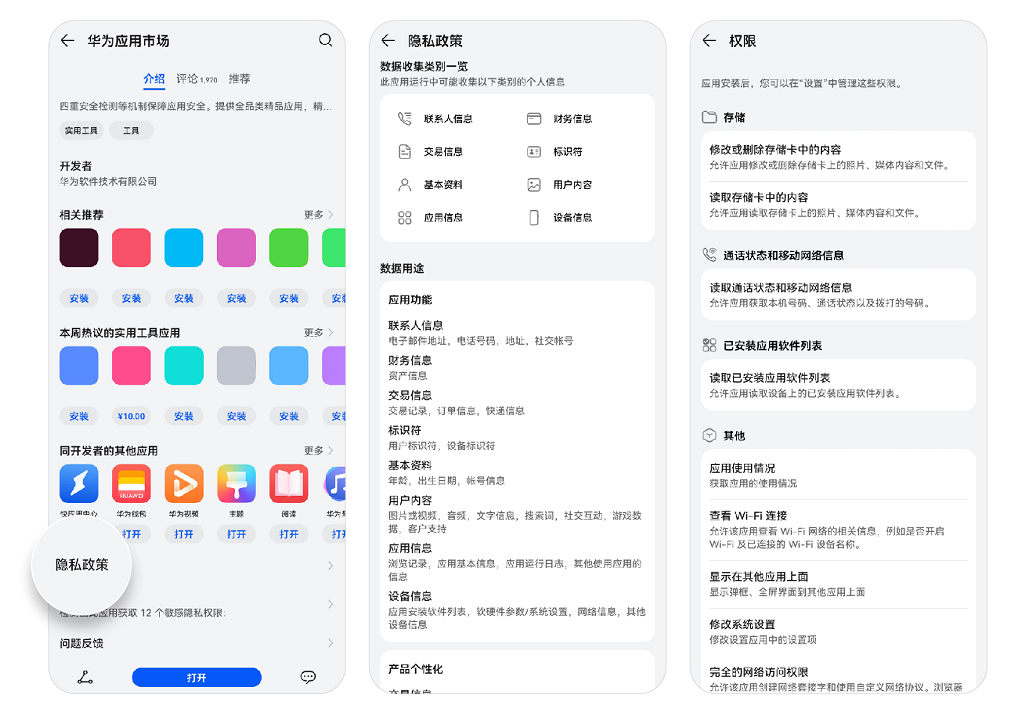
Task: Tap the 实用工具 category tag
Action: coord(81,131)
